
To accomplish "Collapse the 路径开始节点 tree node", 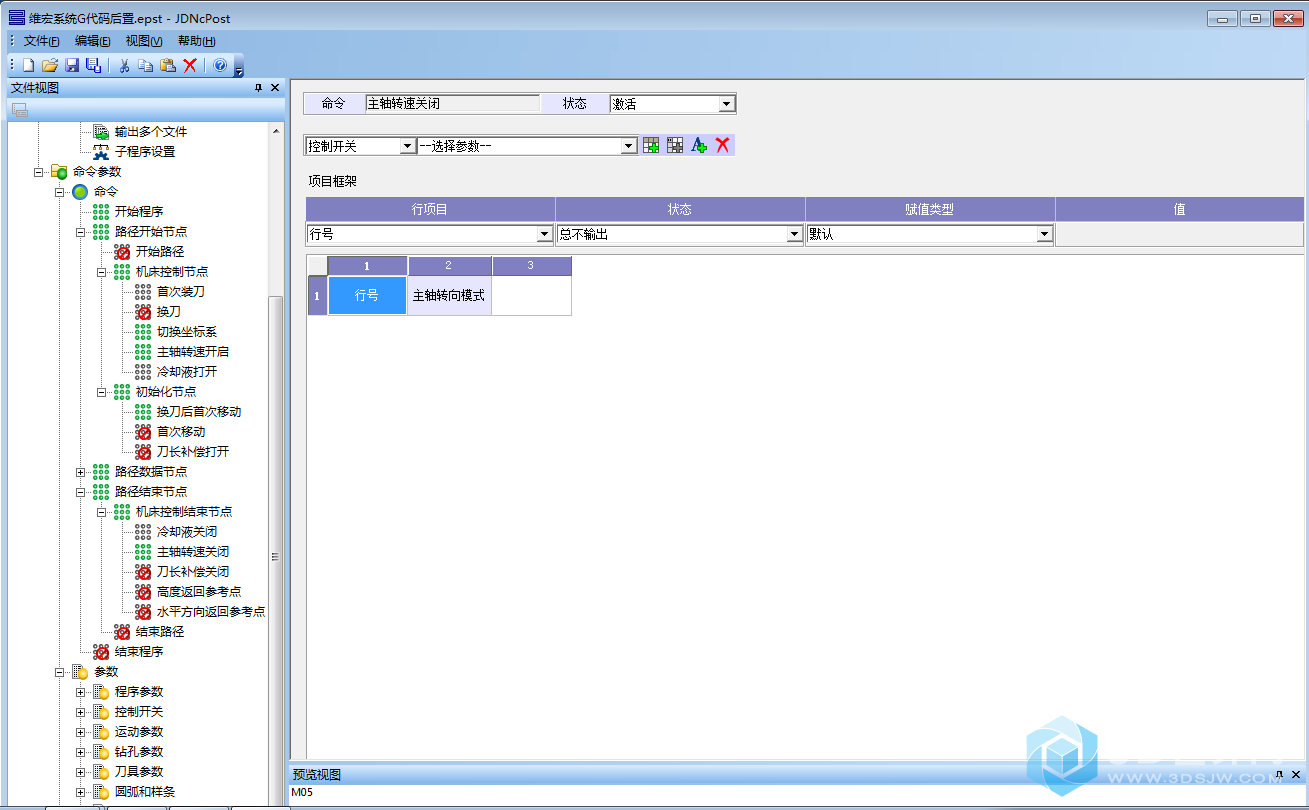I will pos(81,232).
